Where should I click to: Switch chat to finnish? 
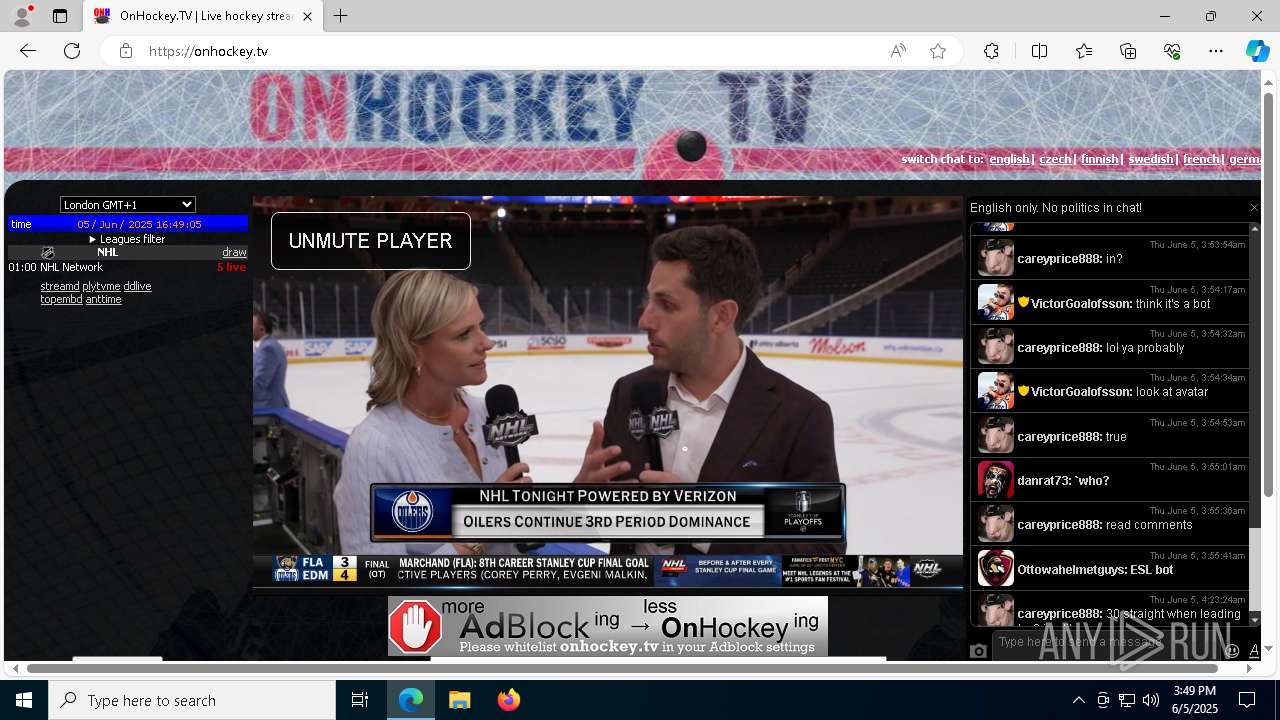tap(1099, 159)
